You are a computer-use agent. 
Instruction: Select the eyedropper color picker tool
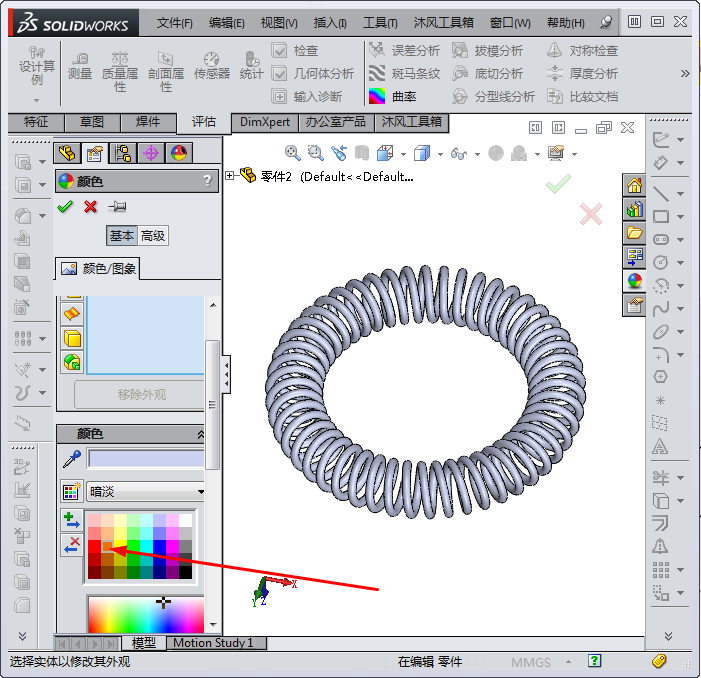point(71,459)
